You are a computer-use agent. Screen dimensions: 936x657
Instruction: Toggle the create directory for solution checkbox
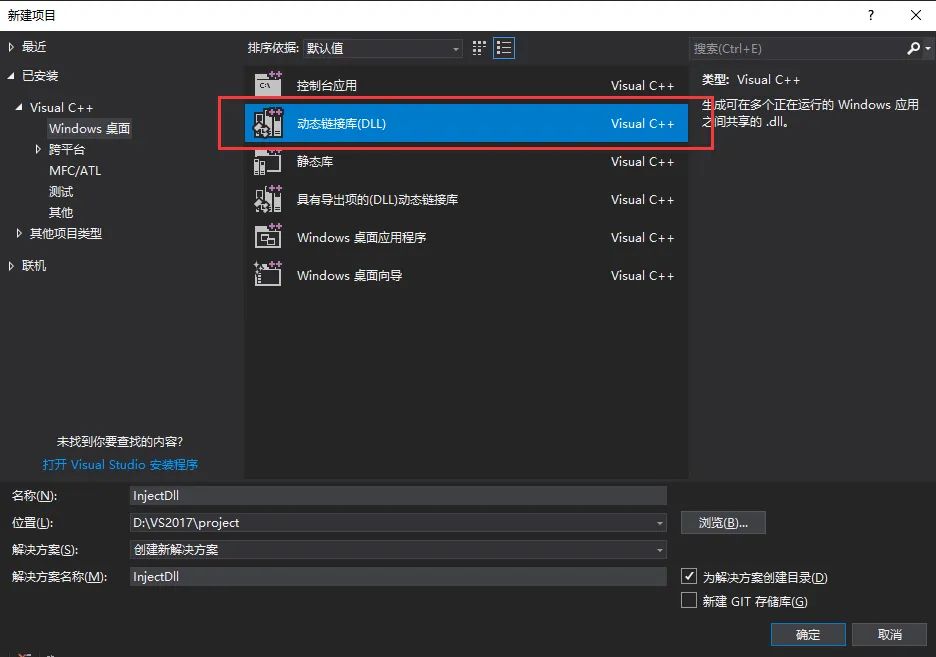click(689, 576)
